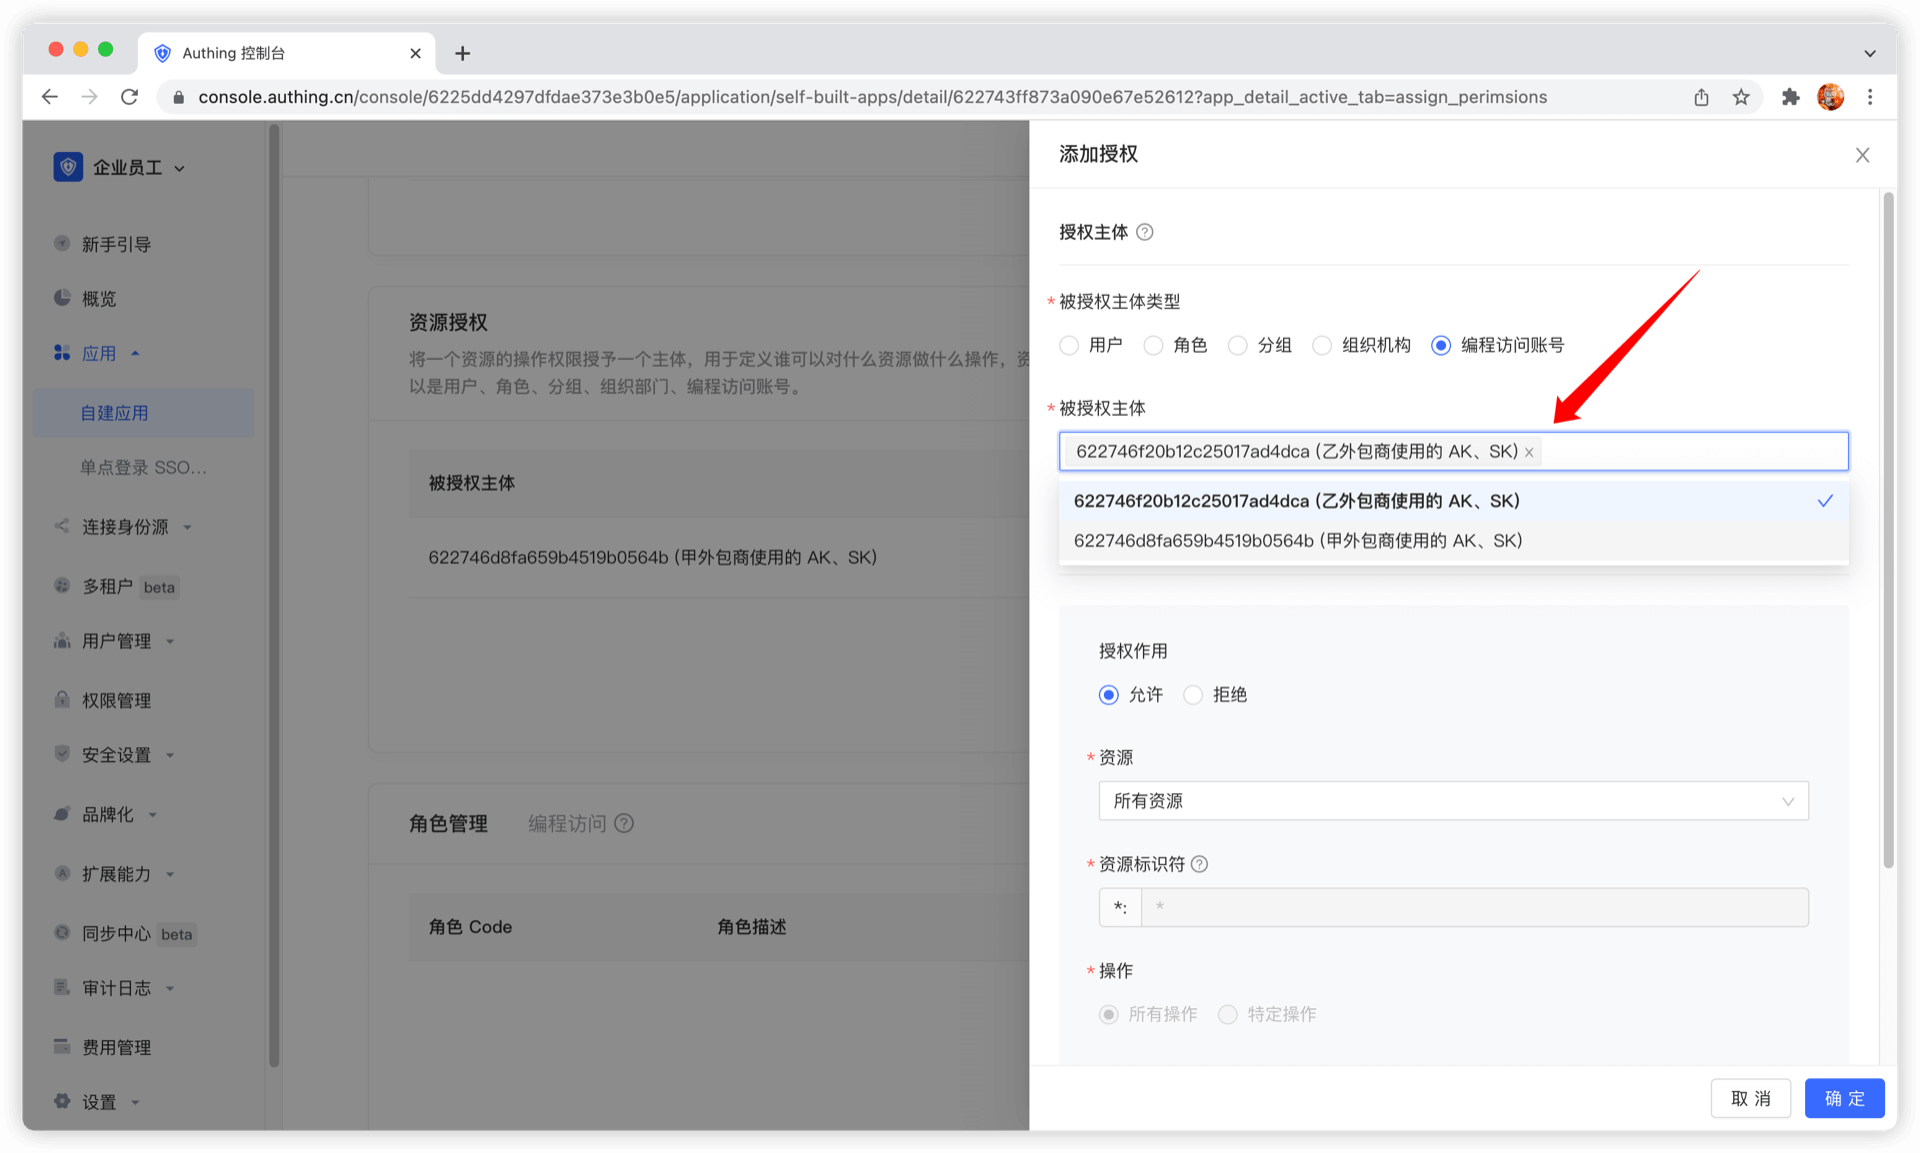This screenshot has width=1920, height=1153.
Task: Open a new browser tab
Action: pos(462,53)
